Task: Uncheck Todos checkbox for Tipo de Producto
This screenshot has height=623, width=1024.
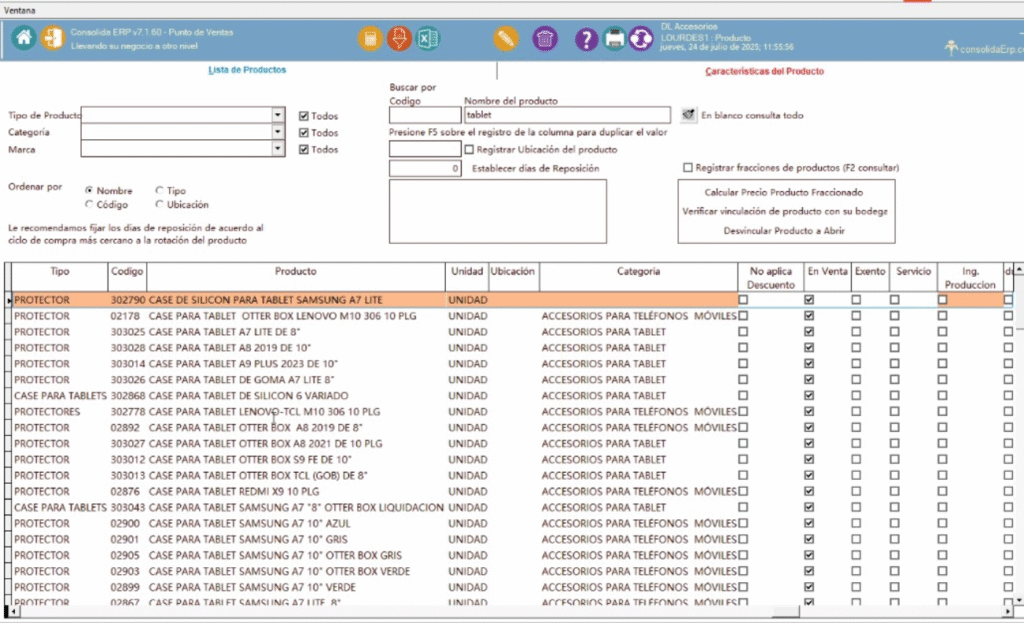Action: tap(304, 116)
